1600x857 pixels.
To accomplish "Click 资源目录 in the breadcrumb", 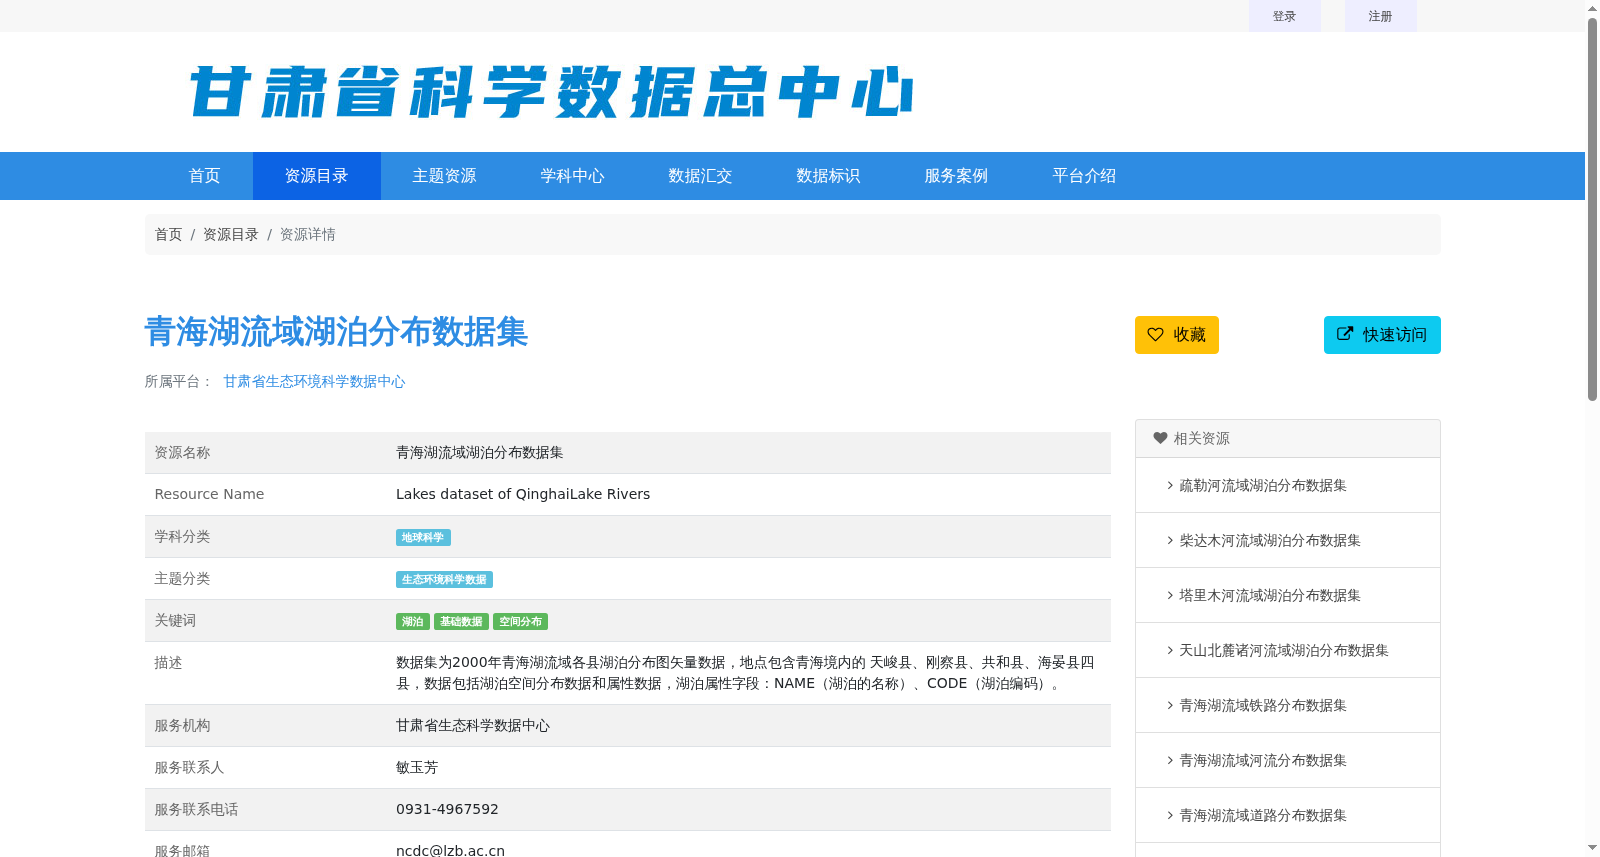I will pyautogui.click(x=231, y=234).
